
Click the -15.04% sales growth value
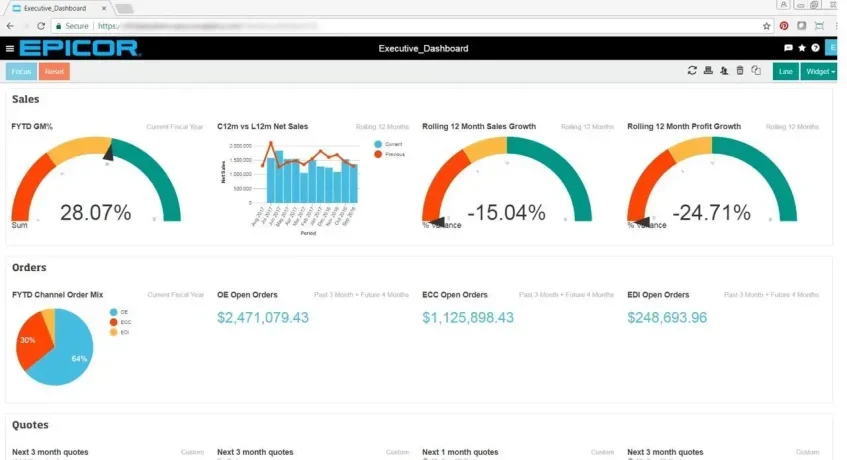(506, 213)
